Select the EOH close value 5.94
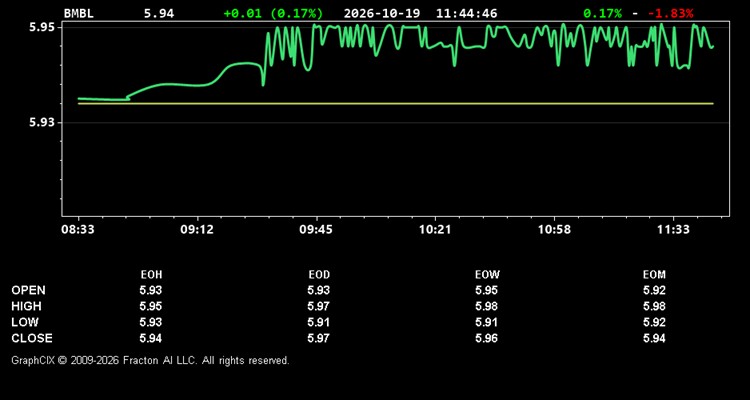The image size is (750, 400). point(151,338)
